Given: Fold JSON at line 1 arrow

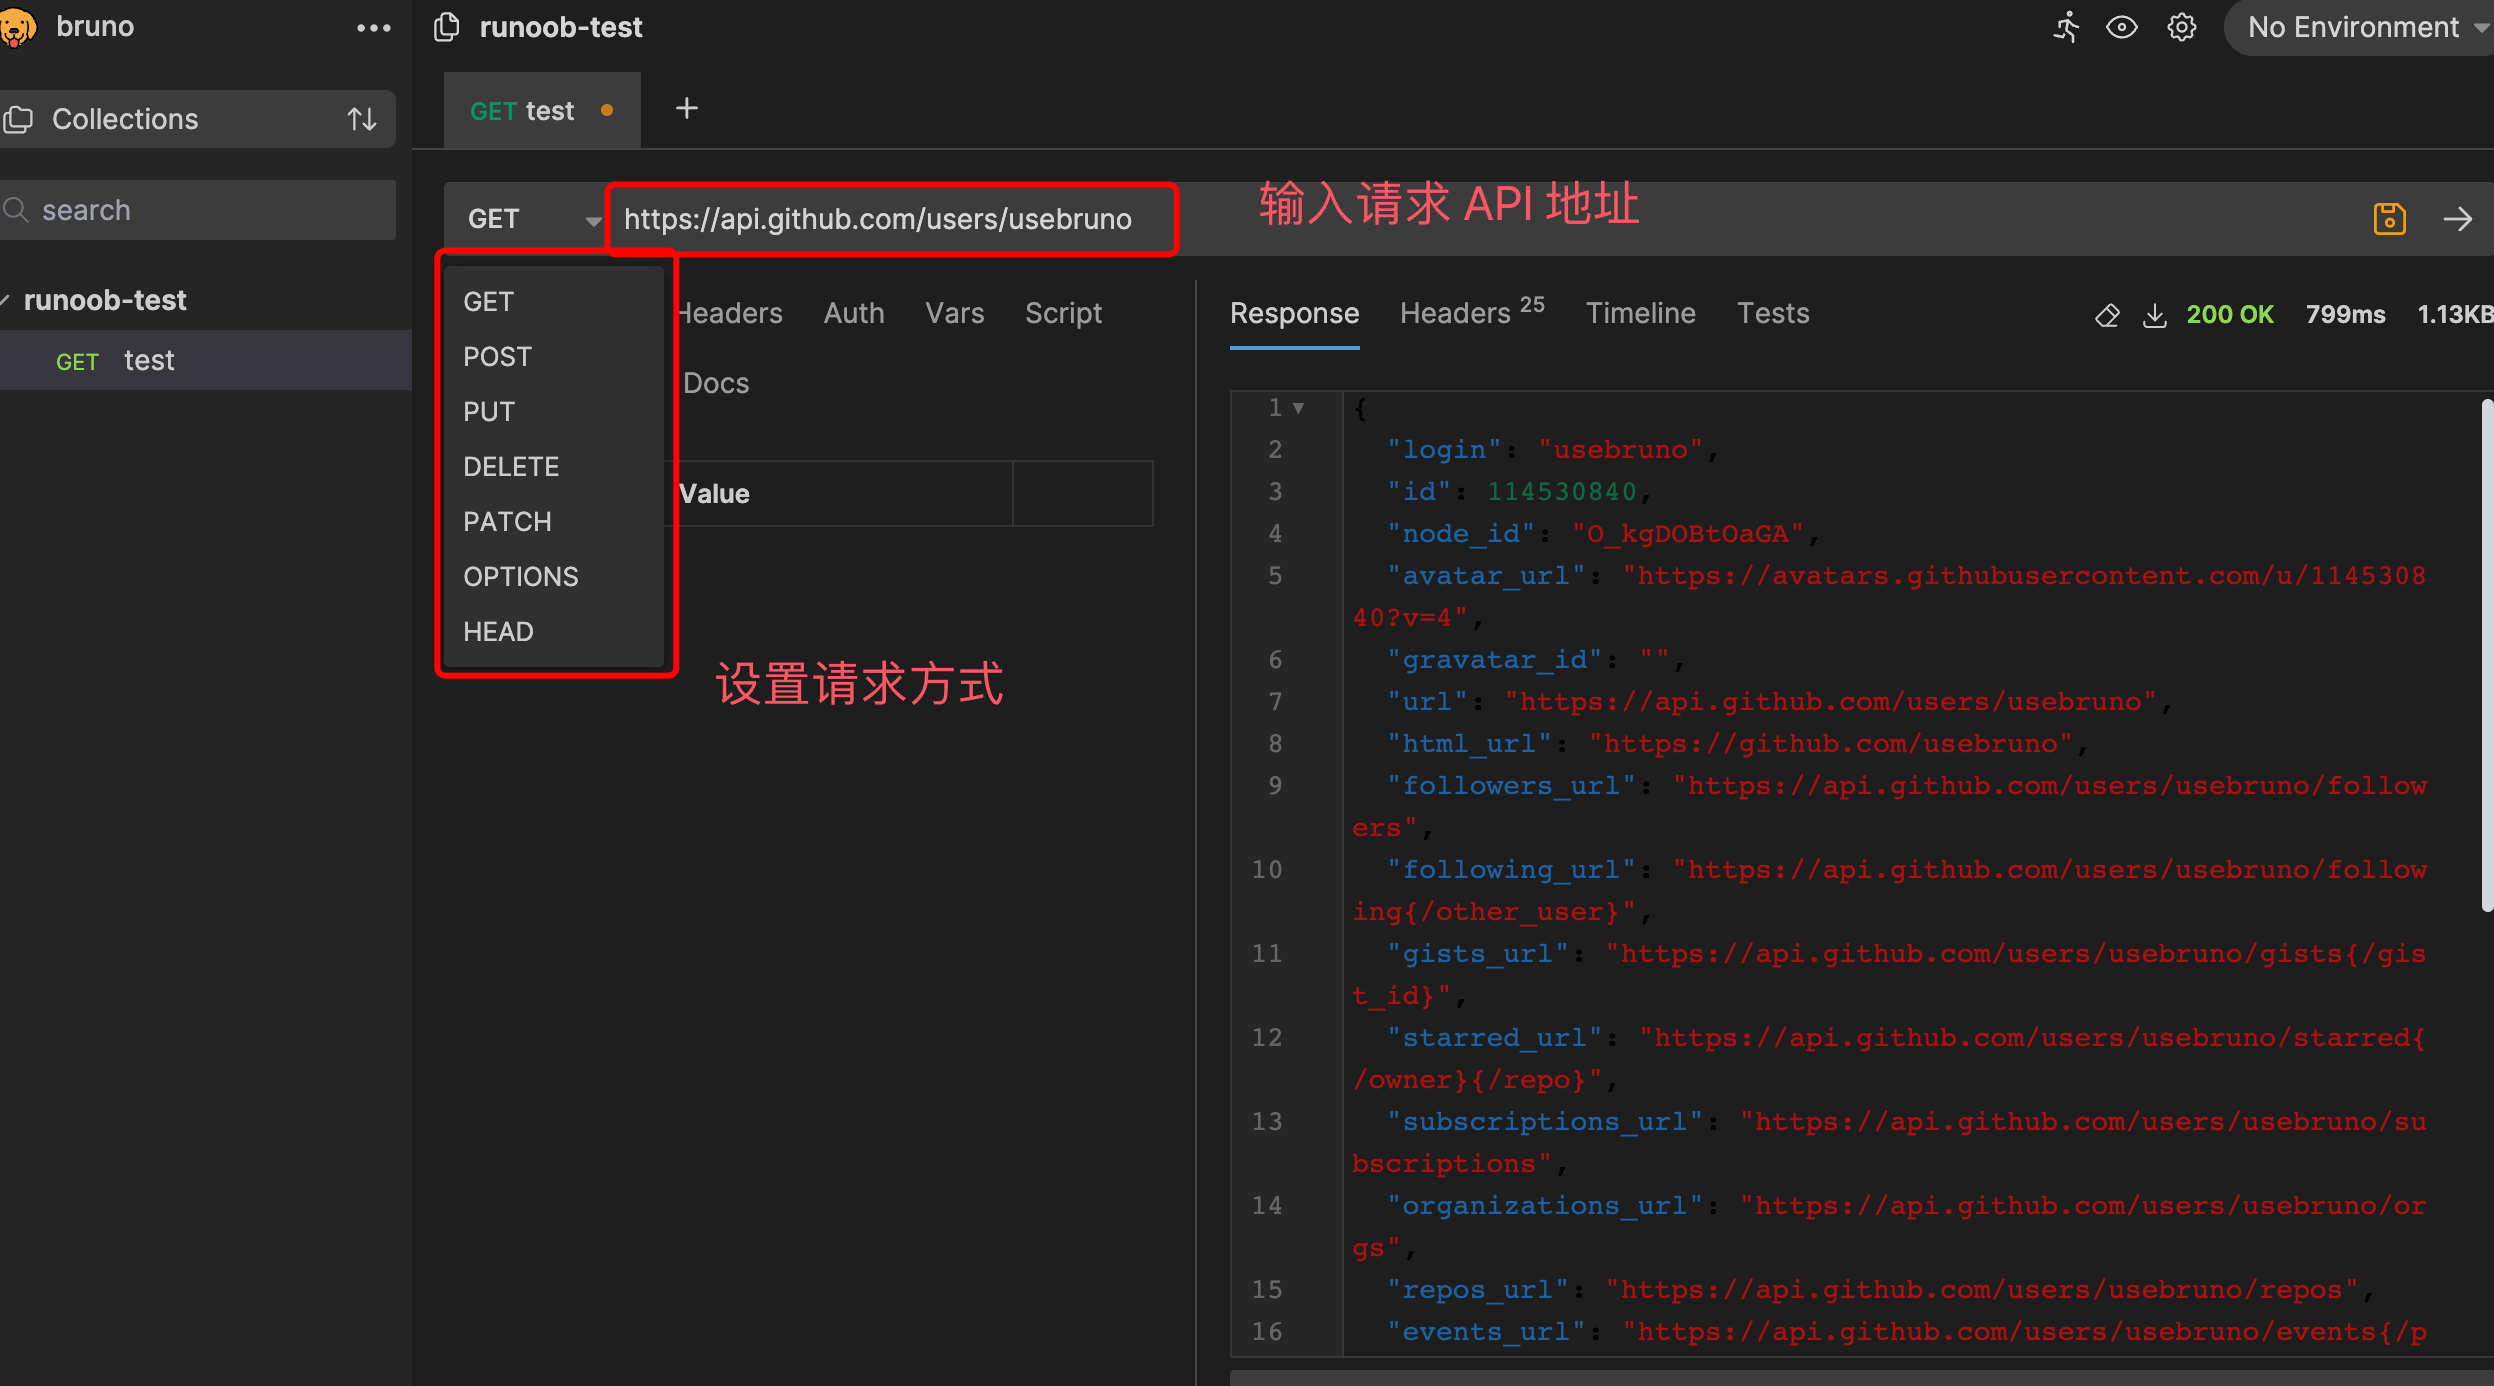Looking at the screenshot, I should point(1298,408).
